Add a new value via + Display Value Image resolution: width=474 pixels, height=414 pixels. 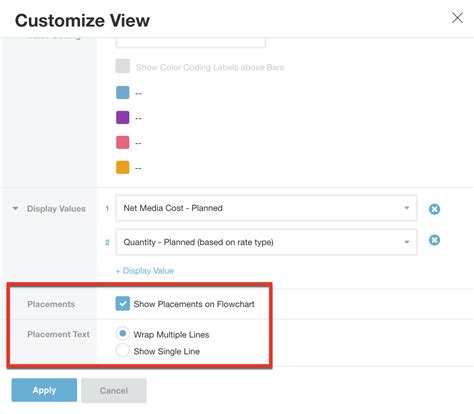(145, 271)
